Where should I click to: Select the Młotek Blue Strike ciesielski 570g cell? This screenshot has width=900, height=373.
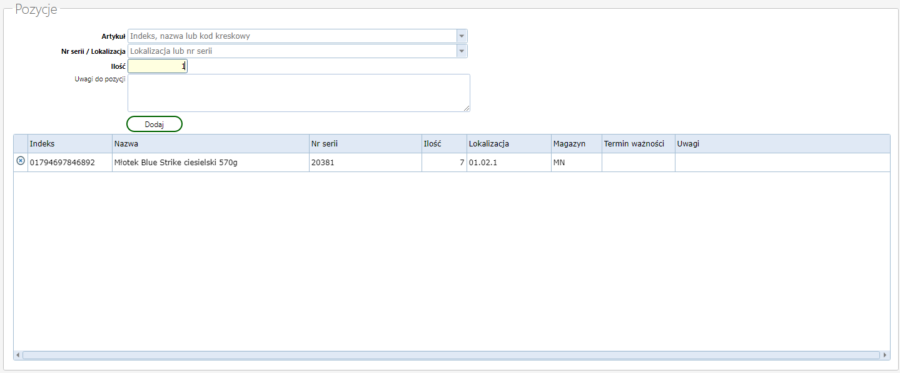pos(211,162)
